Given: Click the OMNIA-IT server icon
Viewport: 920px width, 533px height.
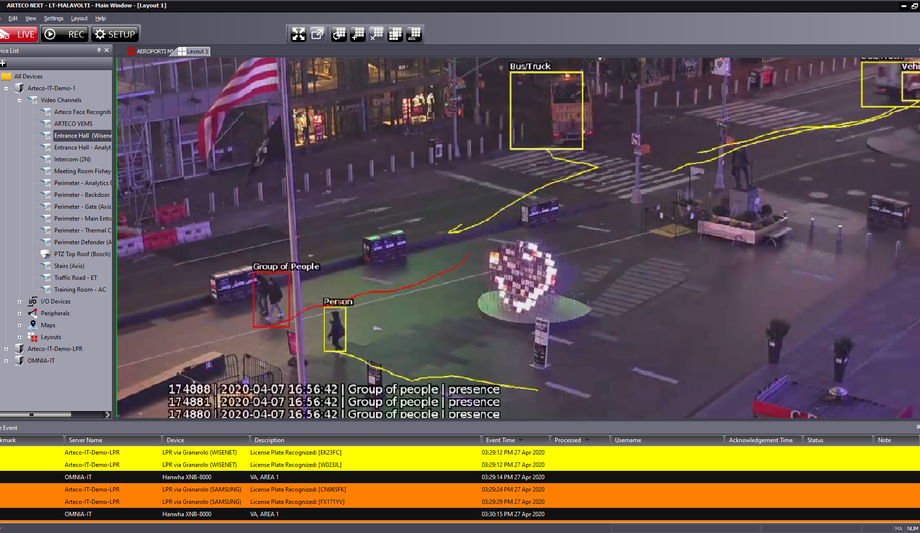Looking at the screenshot, I should (x=19, y=360).
